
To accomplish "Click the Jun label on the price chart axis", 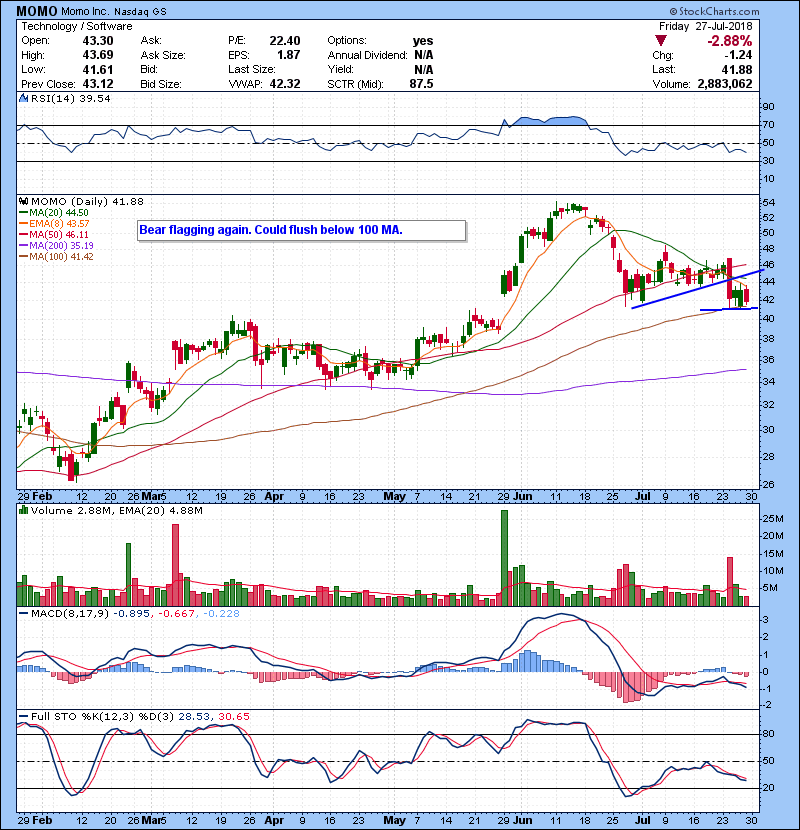I will pyautogui.click(x=523, y=497).
